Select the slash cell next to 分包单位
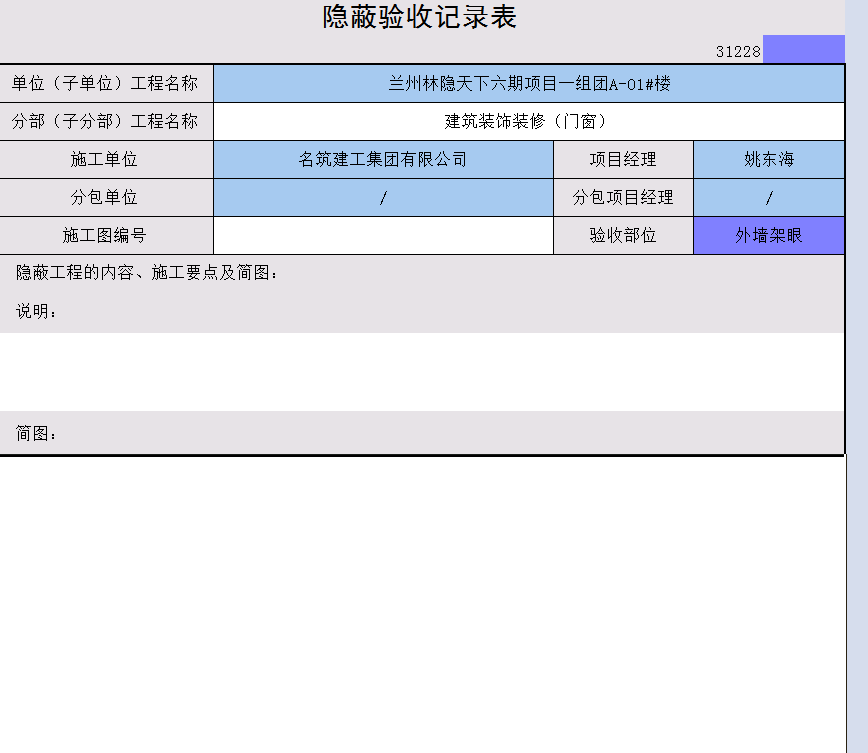This screenshot has height=753, width=868. pyautogui.click(x=383, y=198)
